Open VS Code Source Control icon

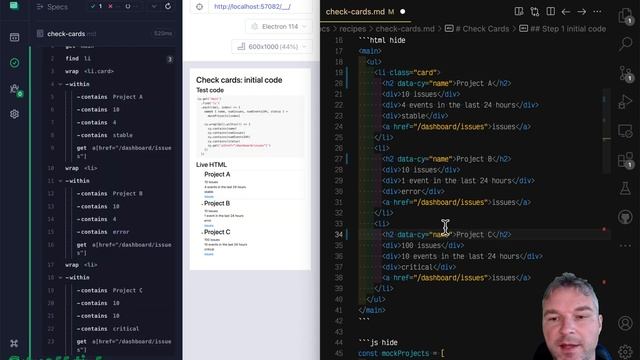pos(625,73)
